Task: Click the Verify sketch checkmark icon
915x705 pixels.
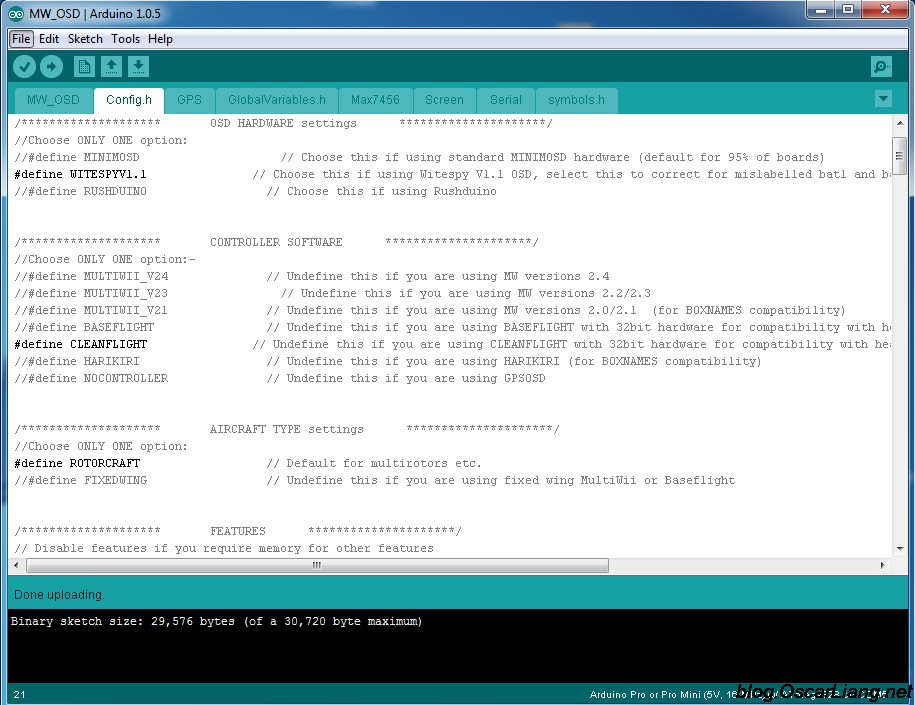Action: point(25,67)
